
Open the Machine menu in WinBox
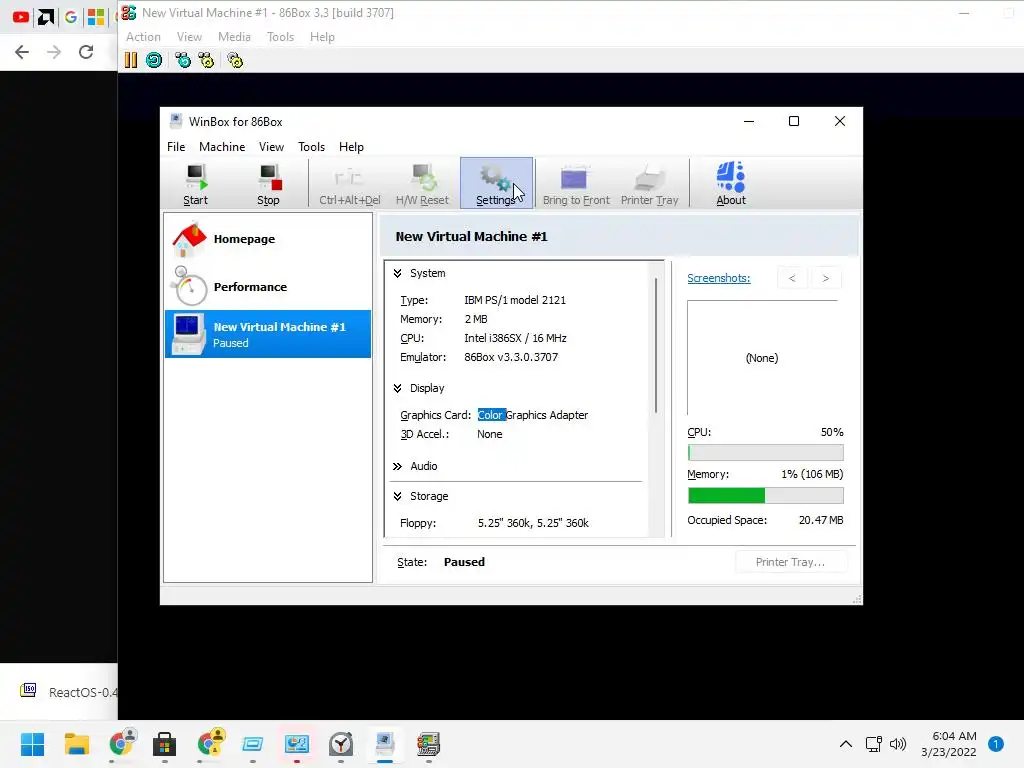pos(222,147)
